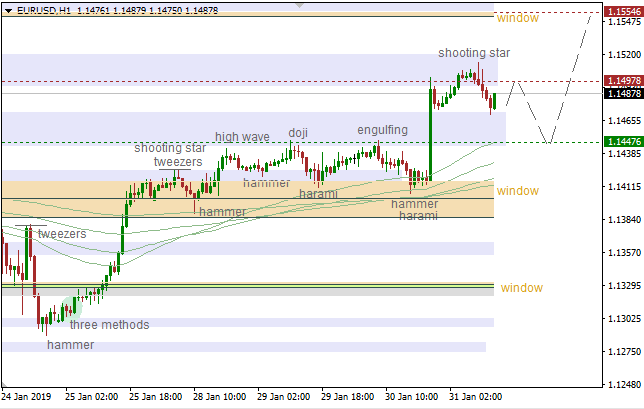Click the '28 Jan 10:00' time axis marker
Viewport: 644px width, 409px height.
pos(222,396)
